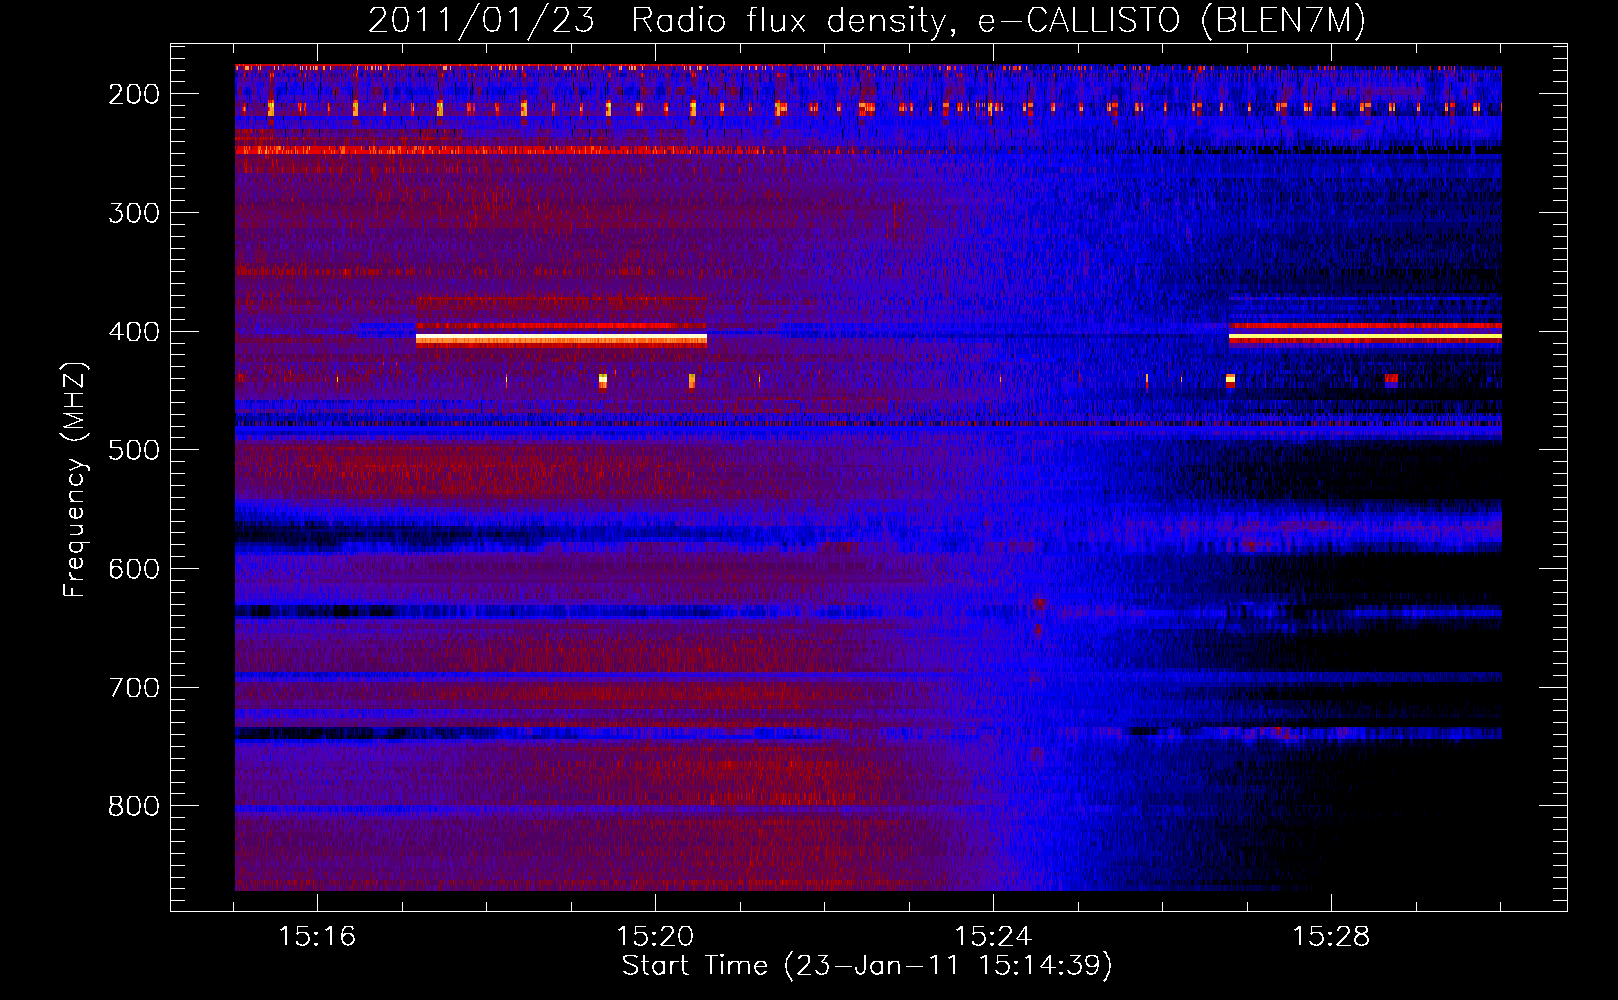Click the 500 frequency tick label

coord(134,450)
